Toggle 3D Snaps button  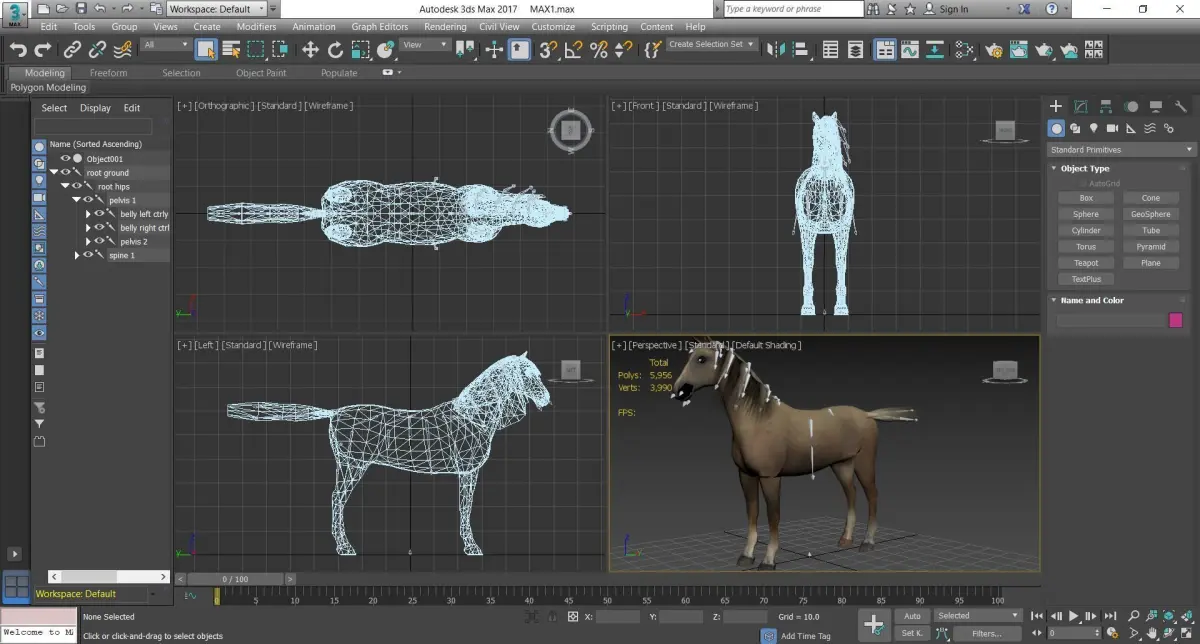pyautogui.click(x=548, y=49)
